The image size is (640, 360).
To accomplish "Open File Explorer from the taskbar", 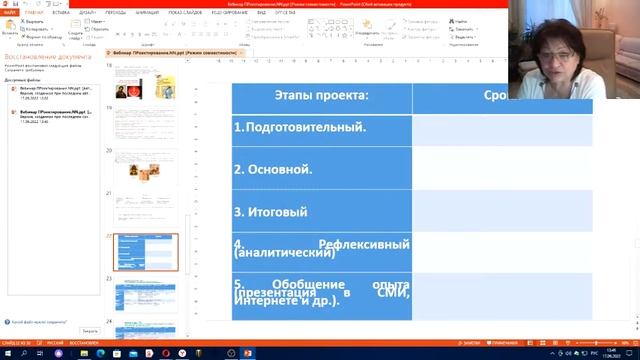I will [x=84, y=353].
